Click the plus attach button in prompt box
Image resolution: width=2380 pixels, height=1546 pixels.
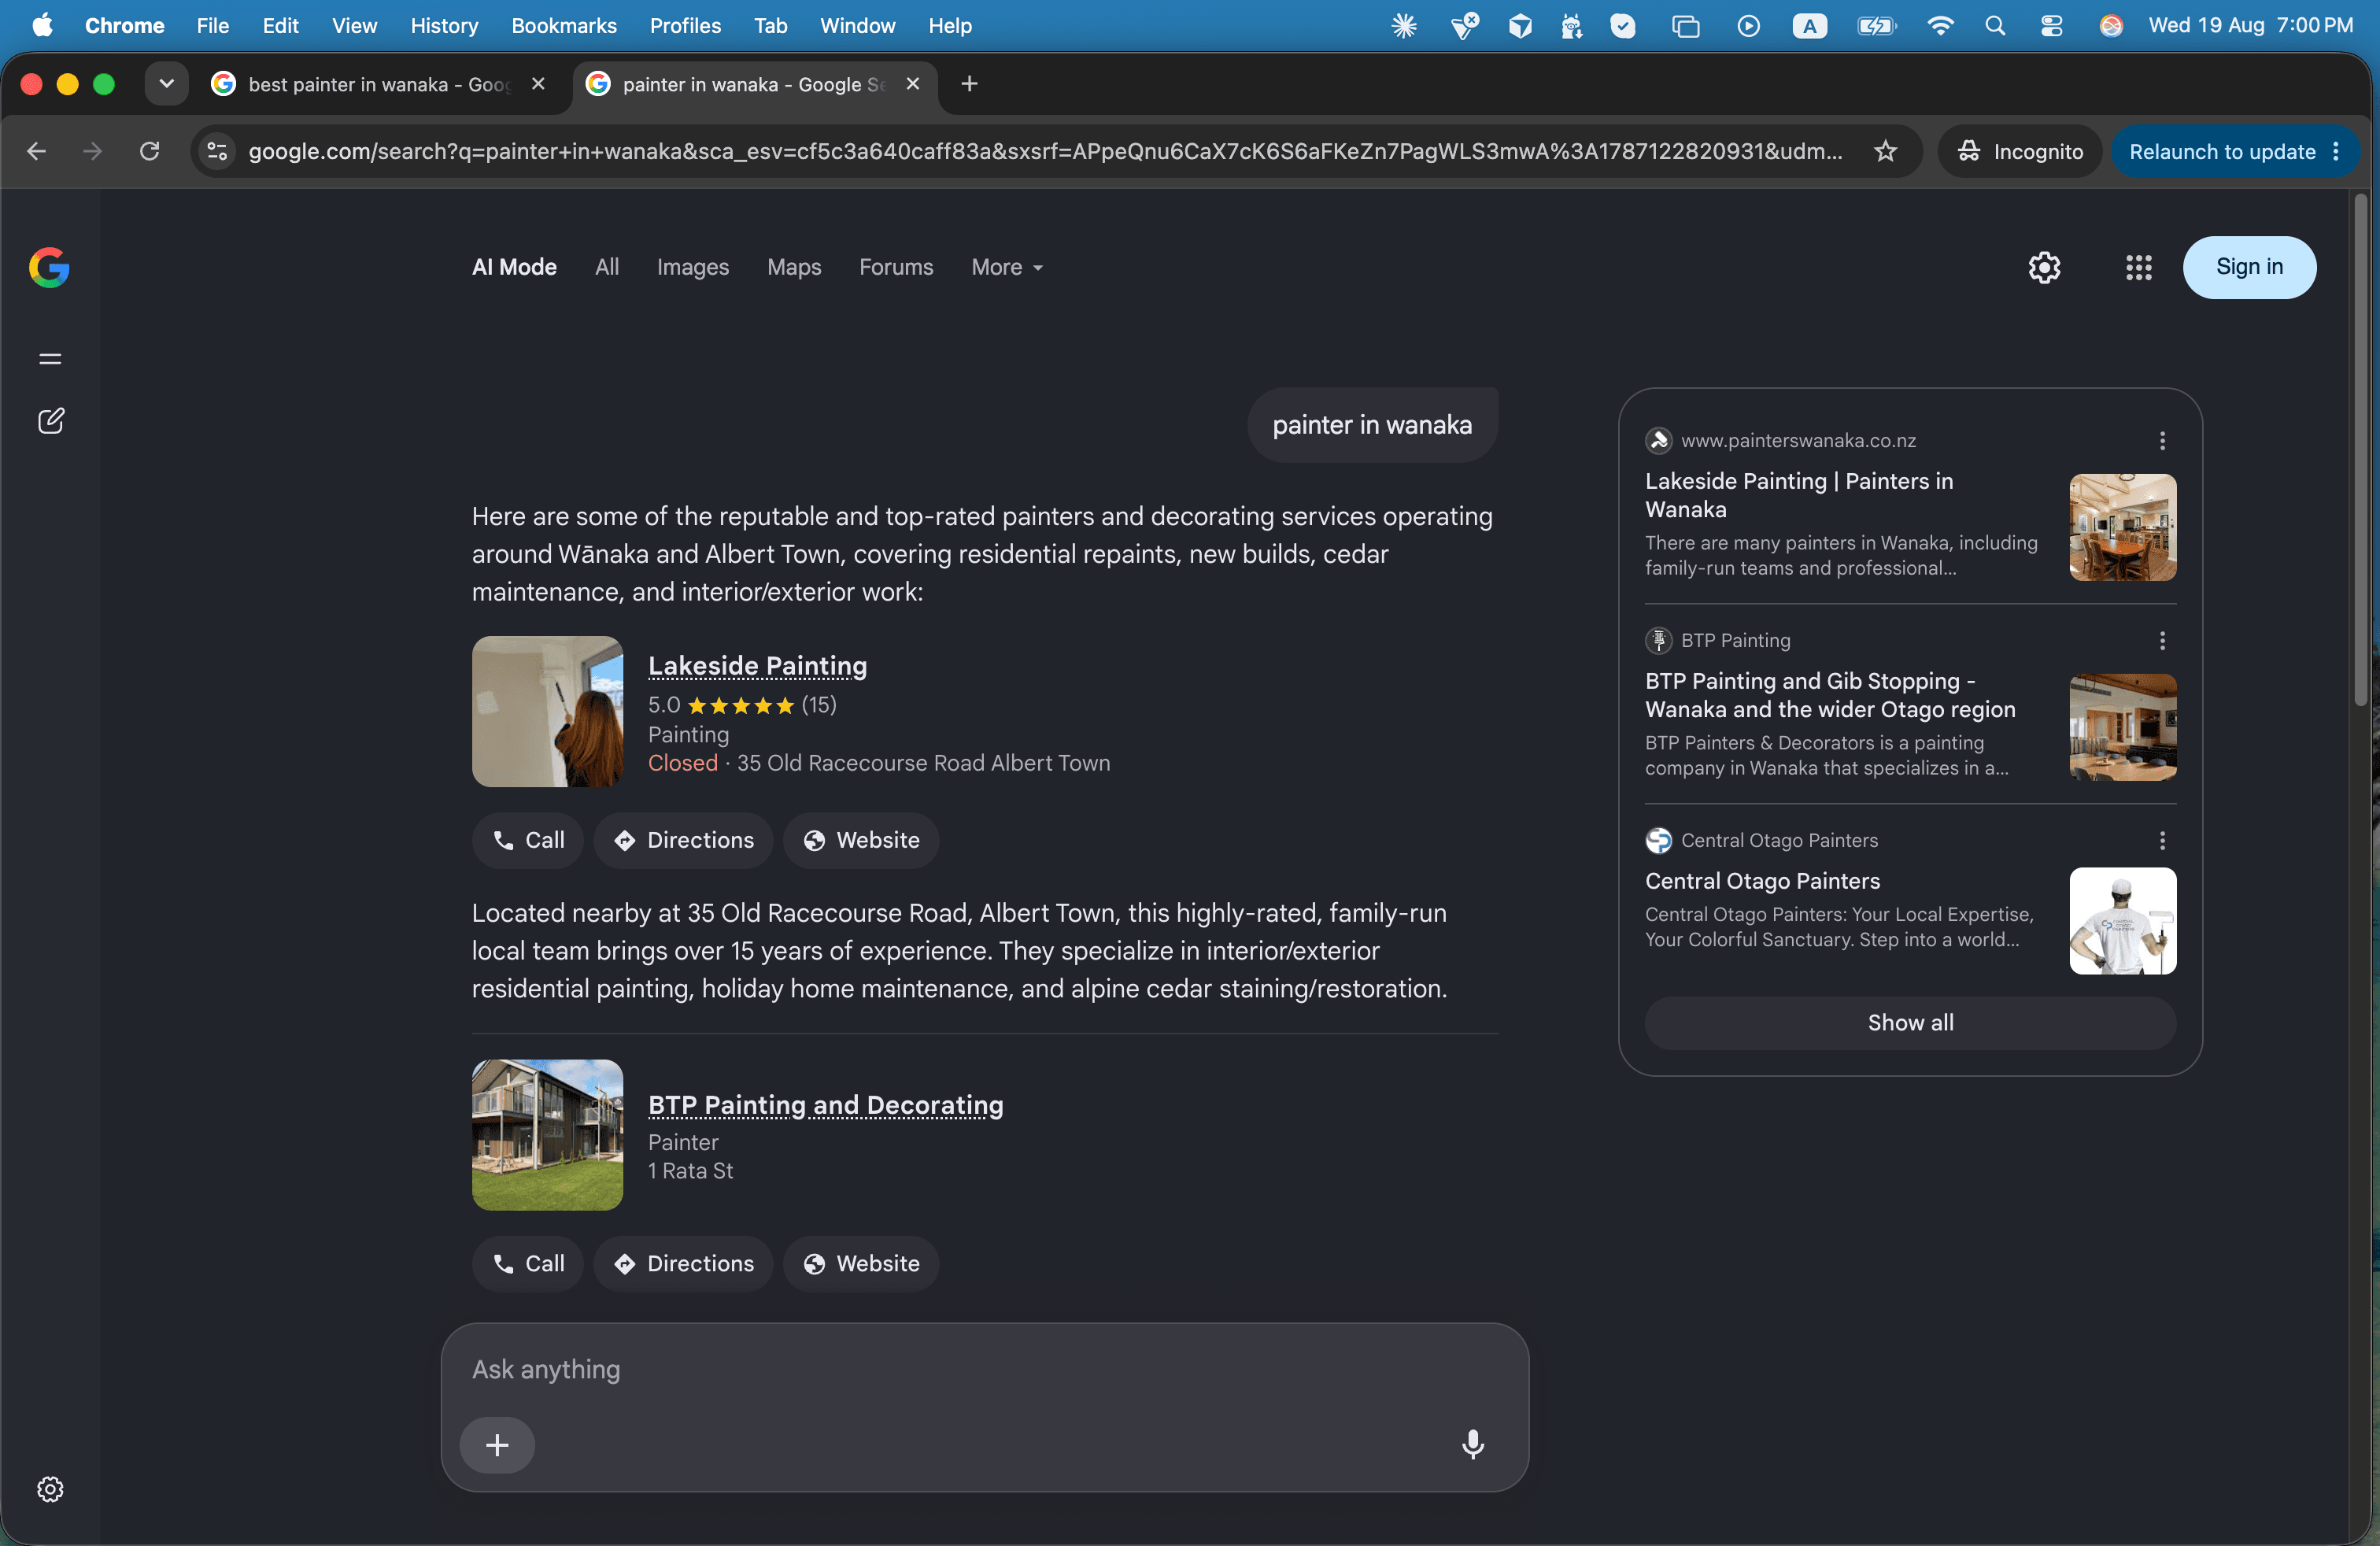tap(497, 1444)
